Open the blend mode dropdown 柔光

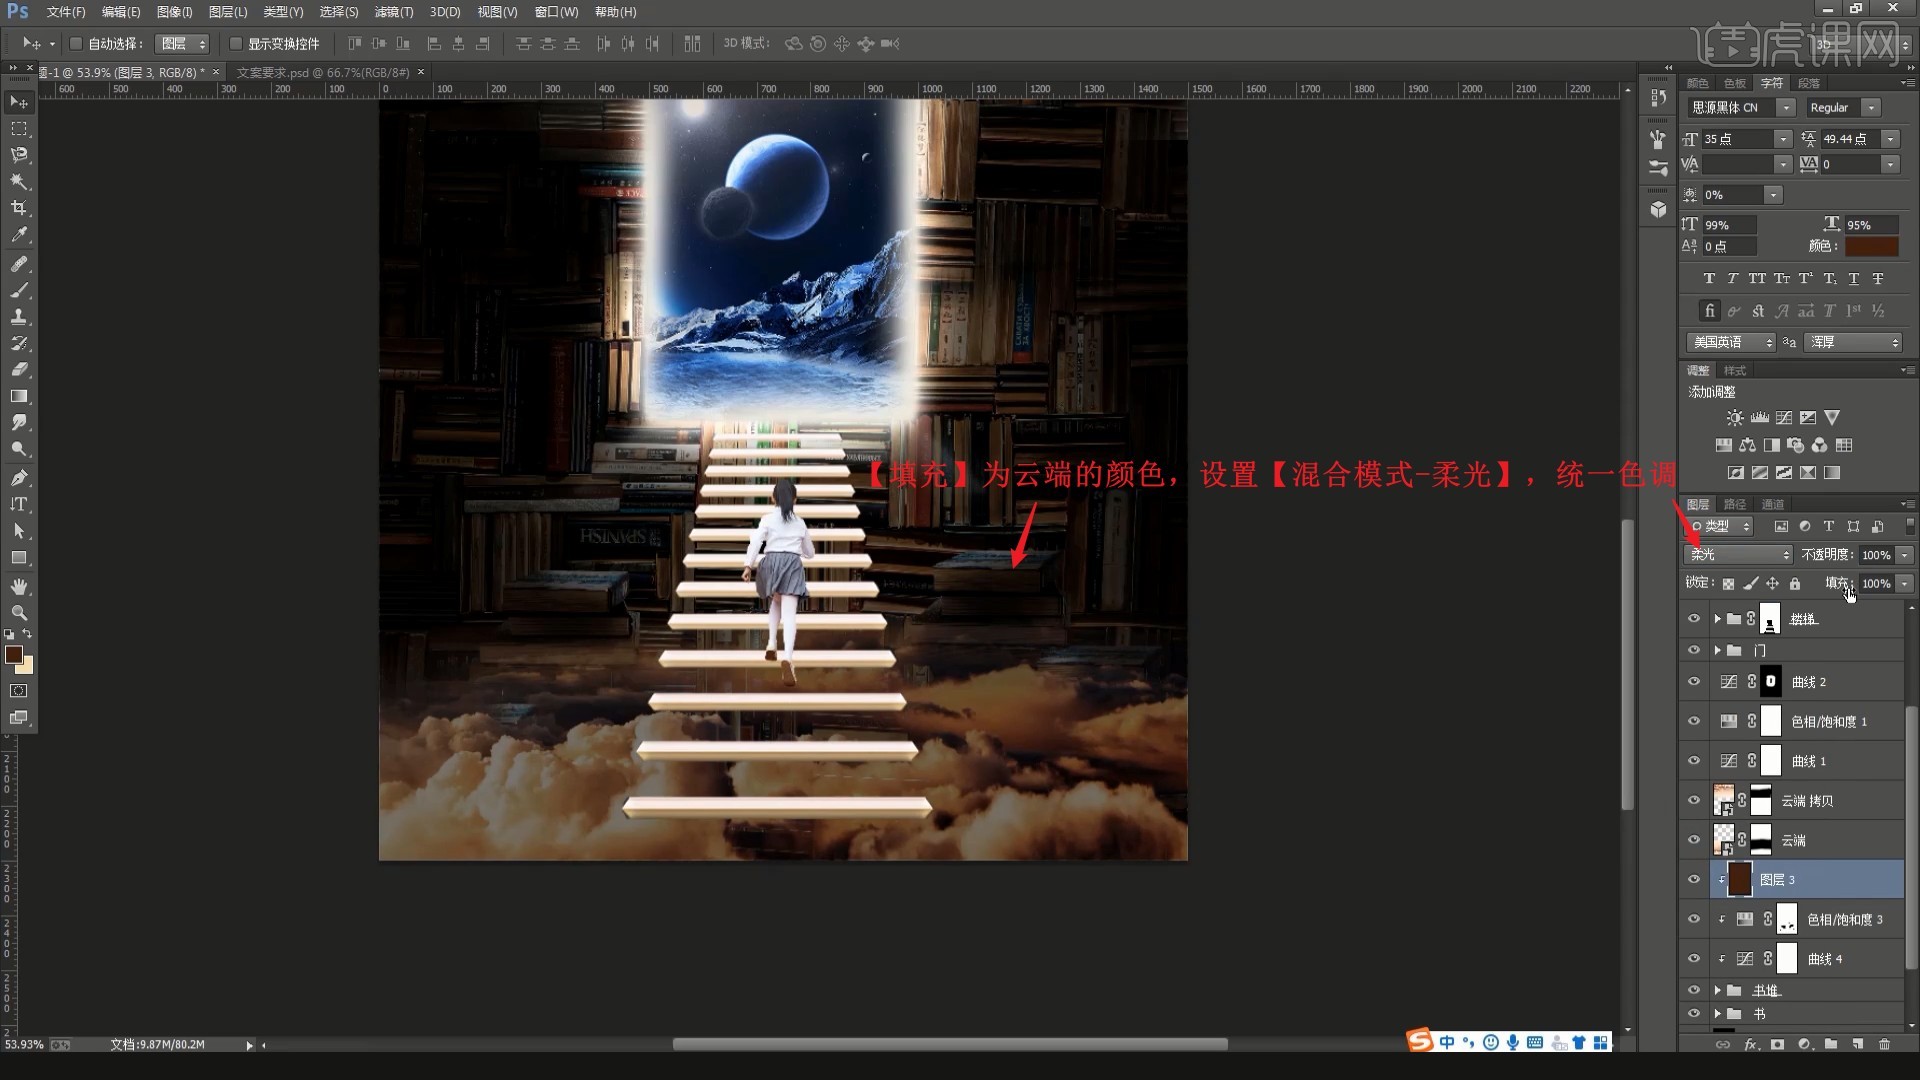pos(1739,554)
